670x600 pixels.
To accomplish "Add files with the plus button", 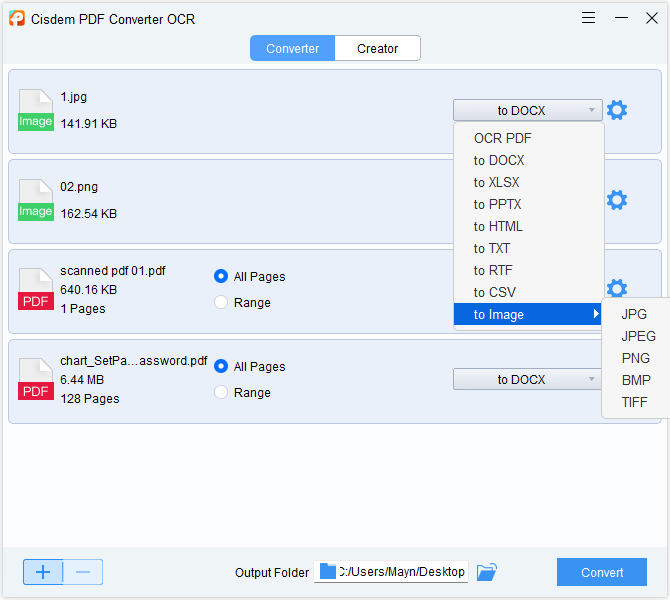I will point(43,572).
